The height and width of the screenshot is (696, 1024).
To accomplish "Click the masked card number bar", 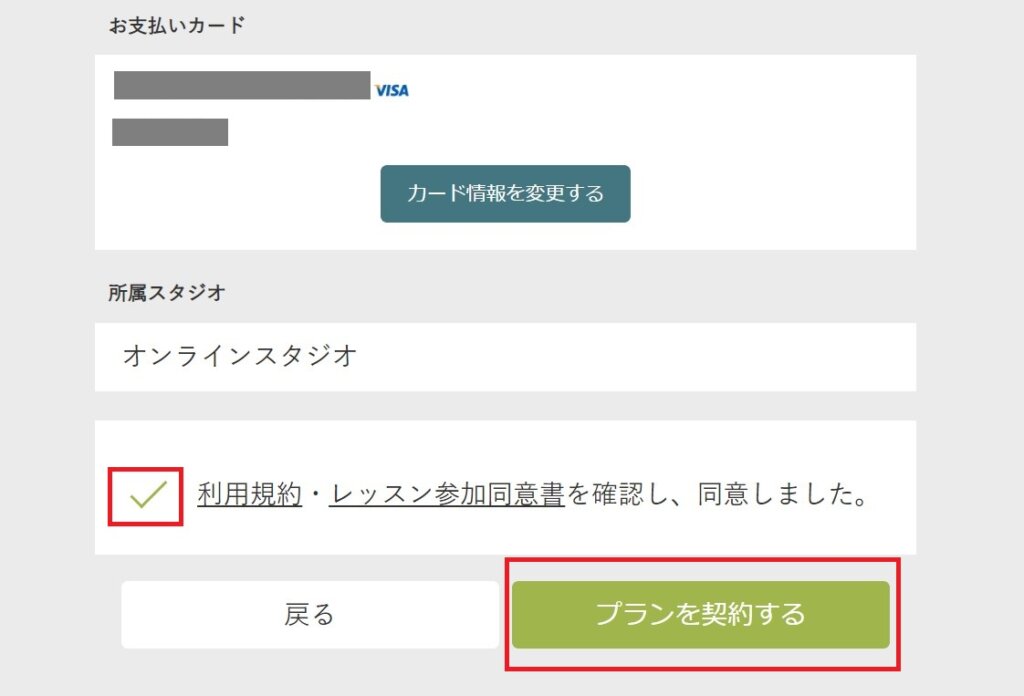I will click(x=242, y=86).
